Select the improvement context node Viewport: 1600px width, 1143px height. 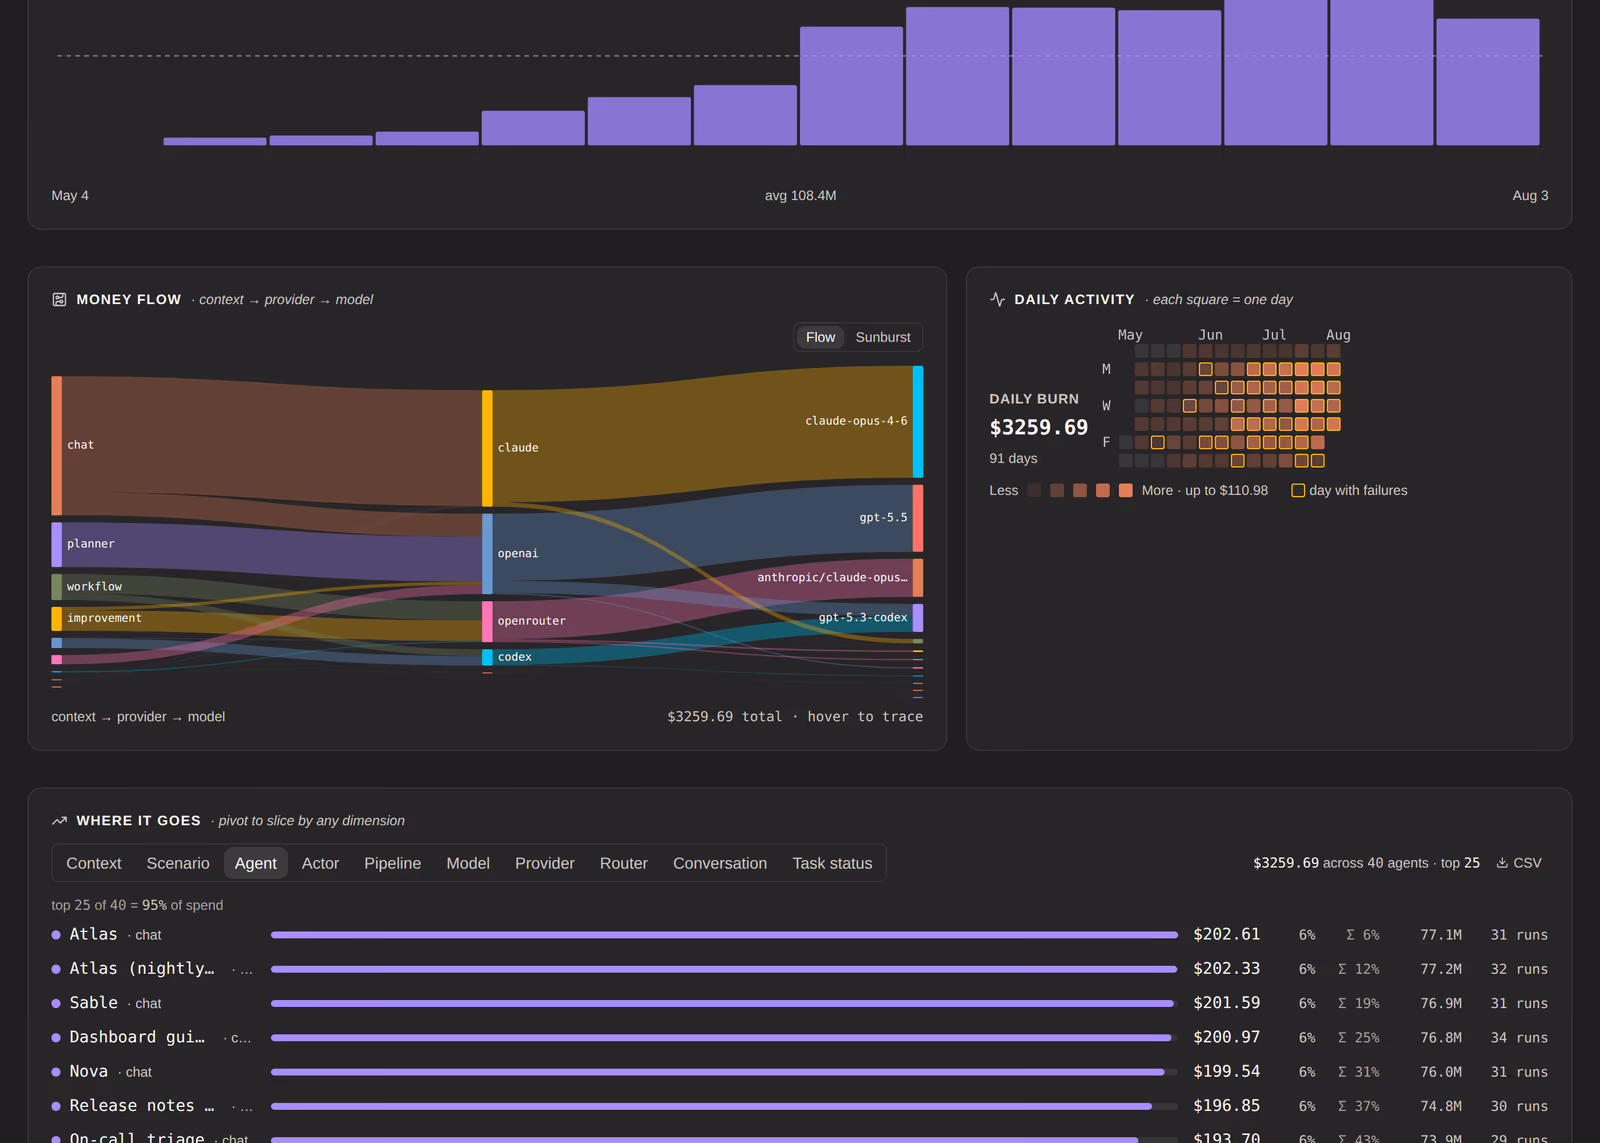[x=57, y=619]
